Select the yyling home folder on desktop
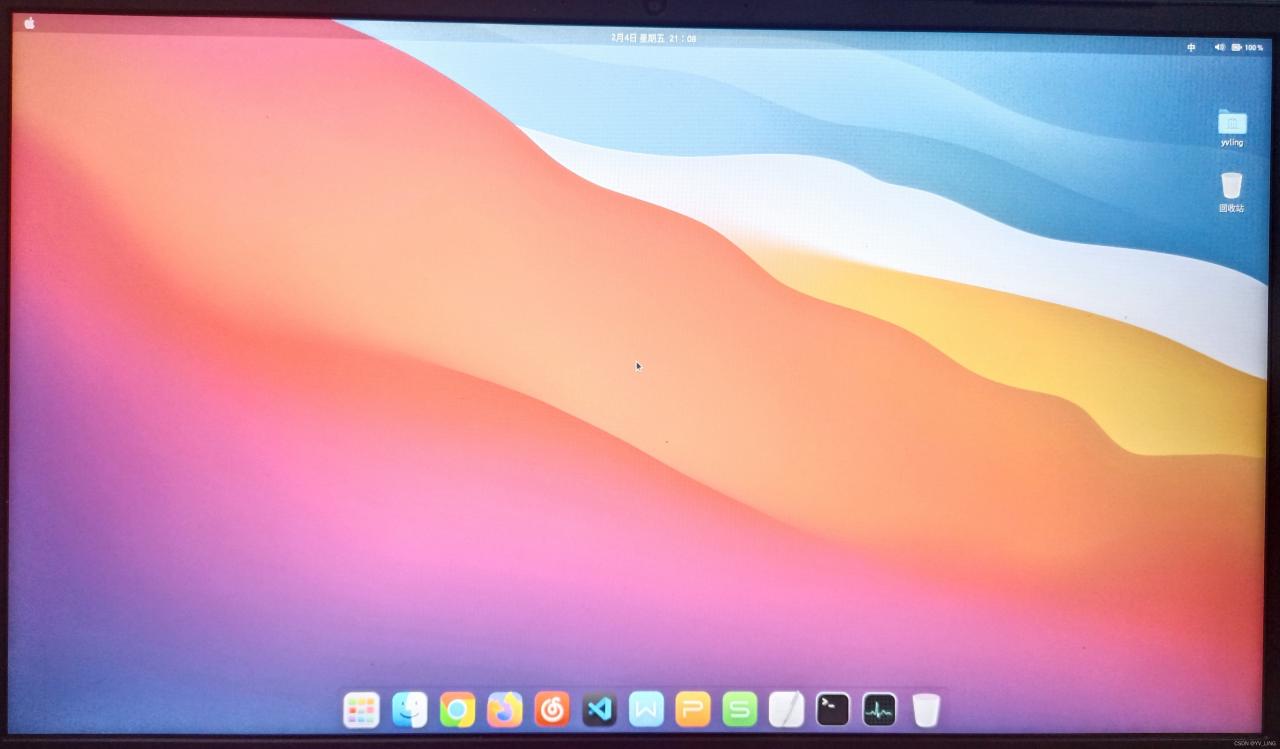Viewport: 1280px width, 749px height. [1232, 128]
